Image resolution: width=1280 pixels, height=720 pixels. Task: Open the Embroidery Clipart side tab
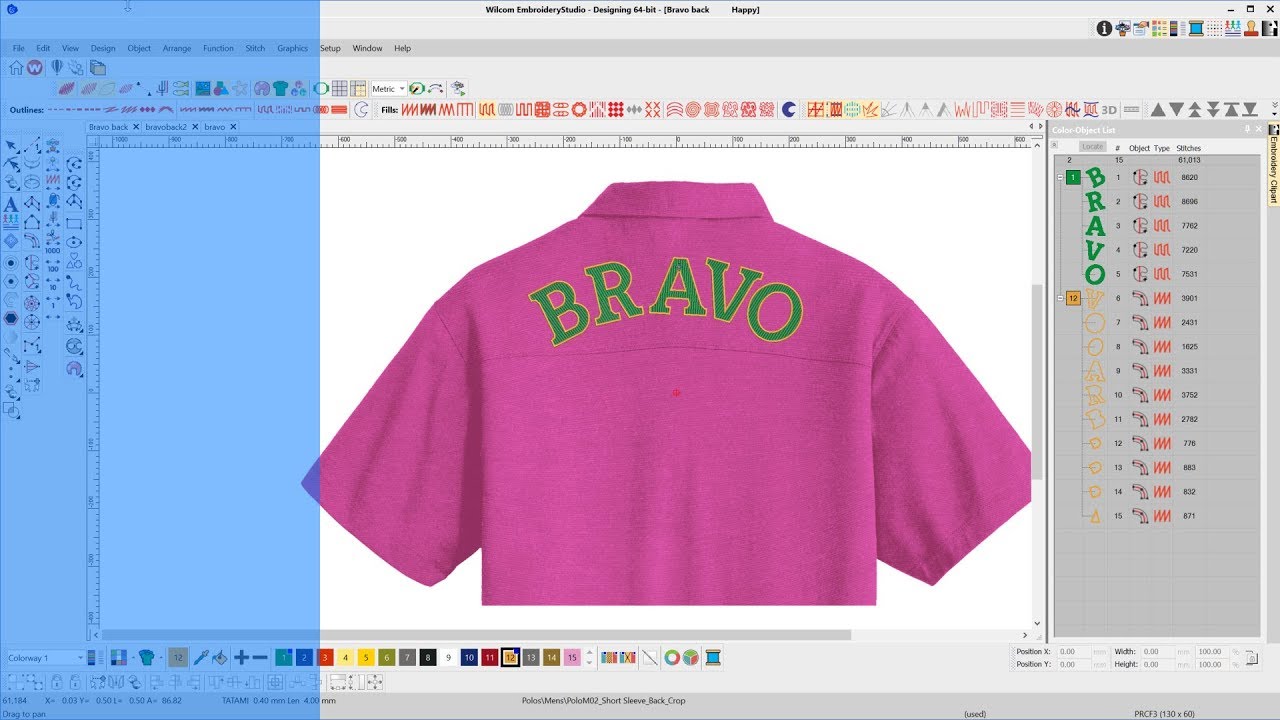point(1274,164)
